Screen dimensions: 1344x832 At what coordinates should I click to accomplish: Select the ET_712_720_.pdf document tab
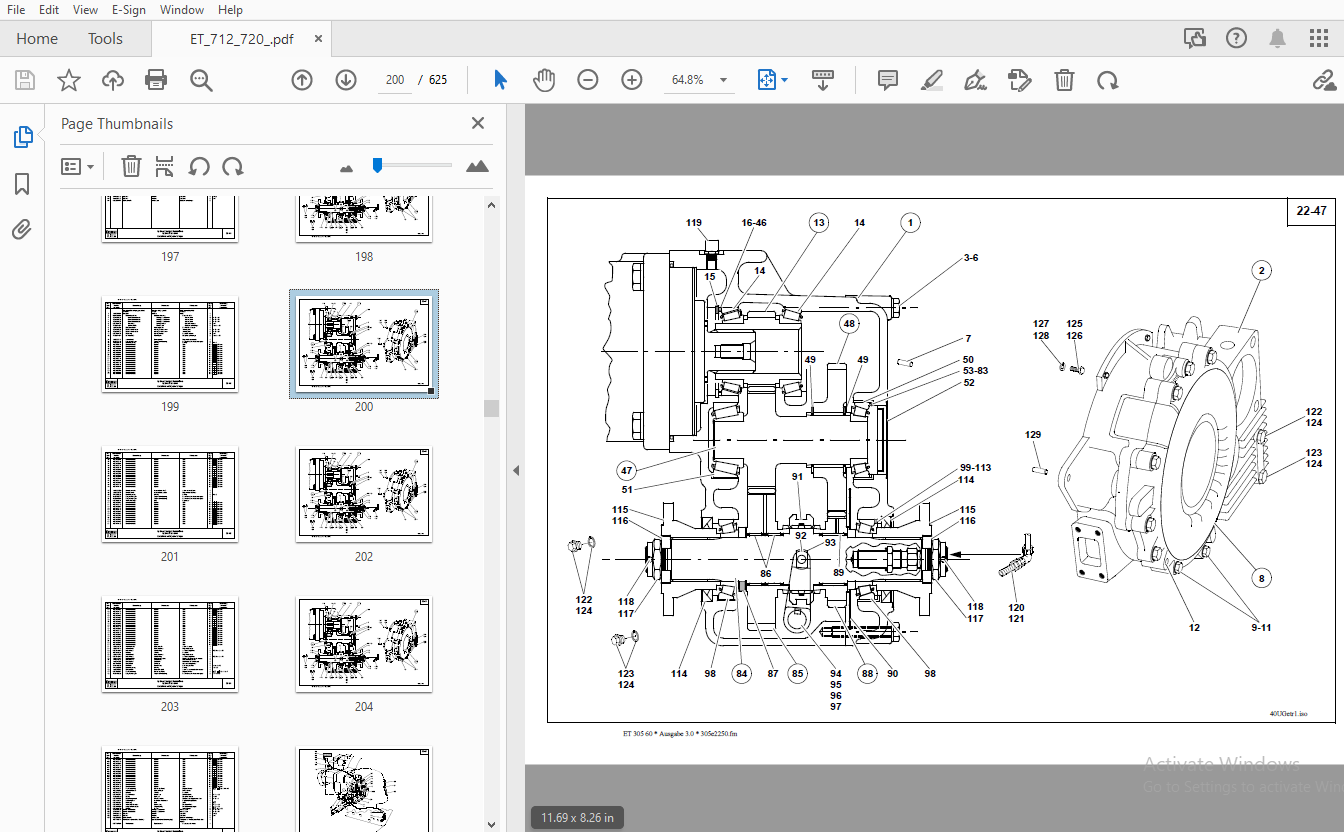coord(242,39)
